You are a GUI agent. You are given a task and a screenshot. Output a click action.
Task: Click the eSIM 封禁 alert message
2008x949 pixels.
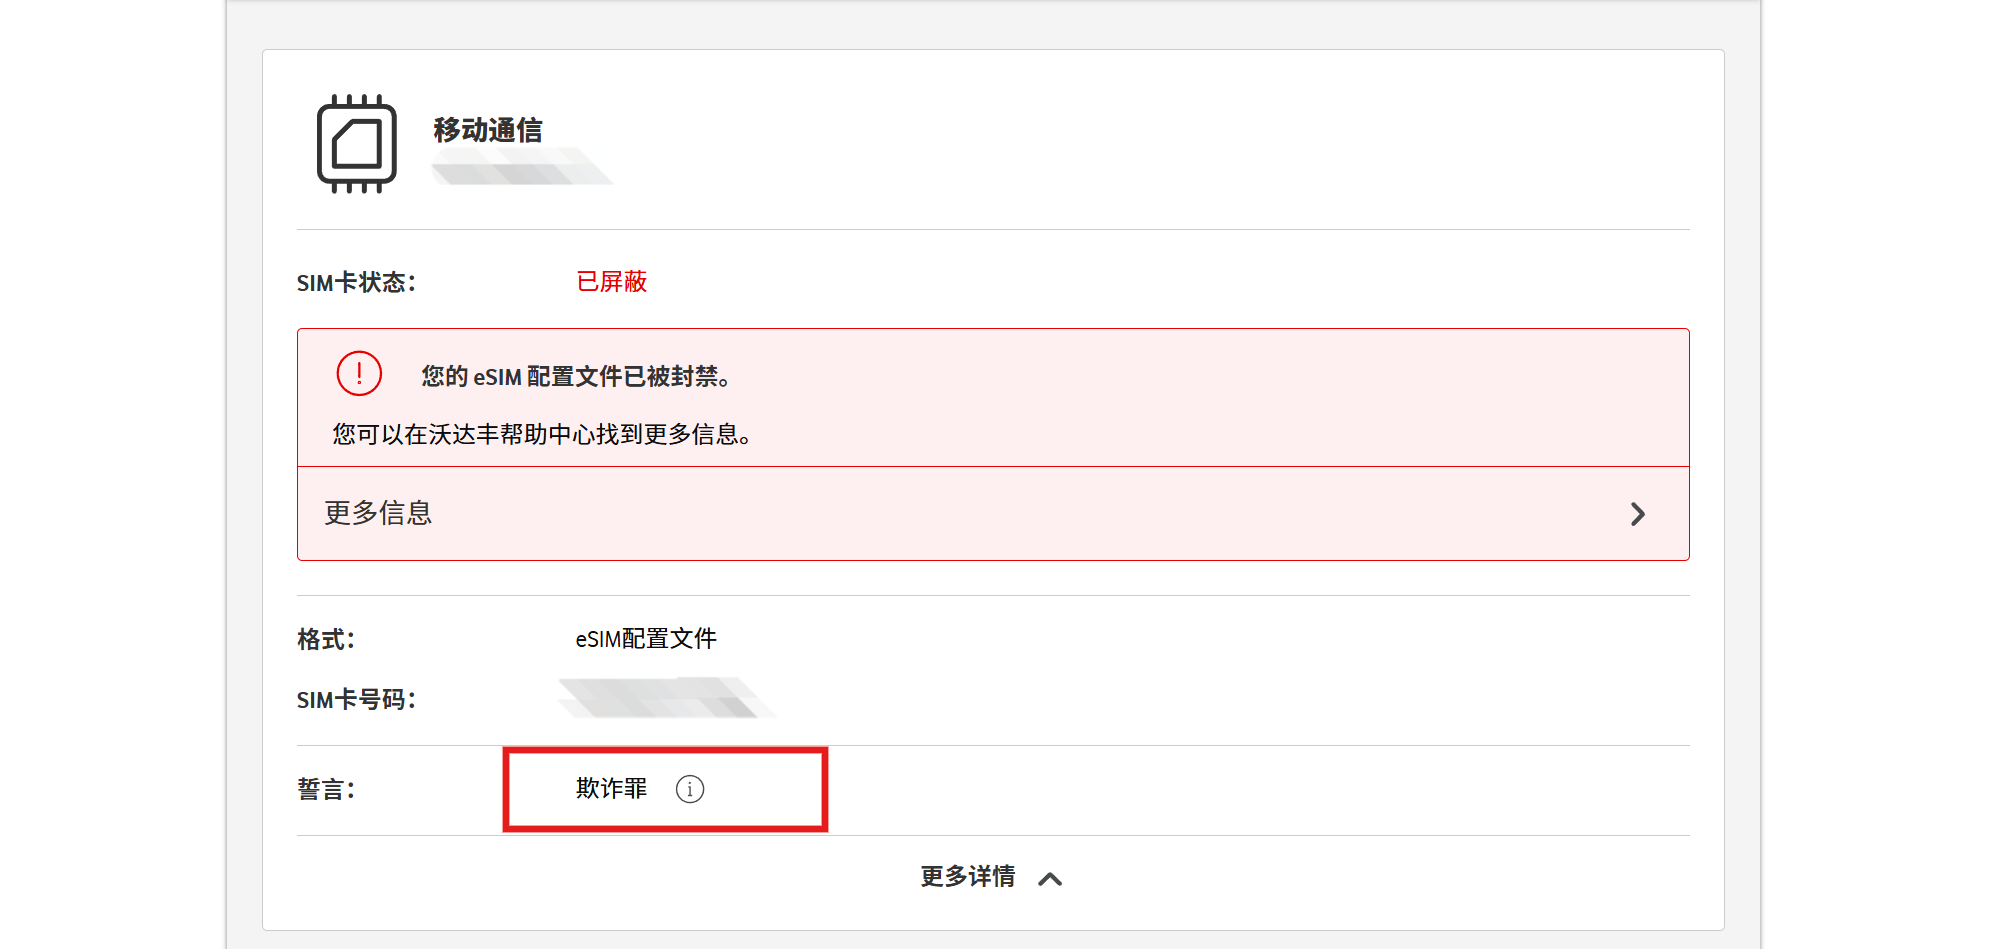pyautogui.click(x=575, y=378)
